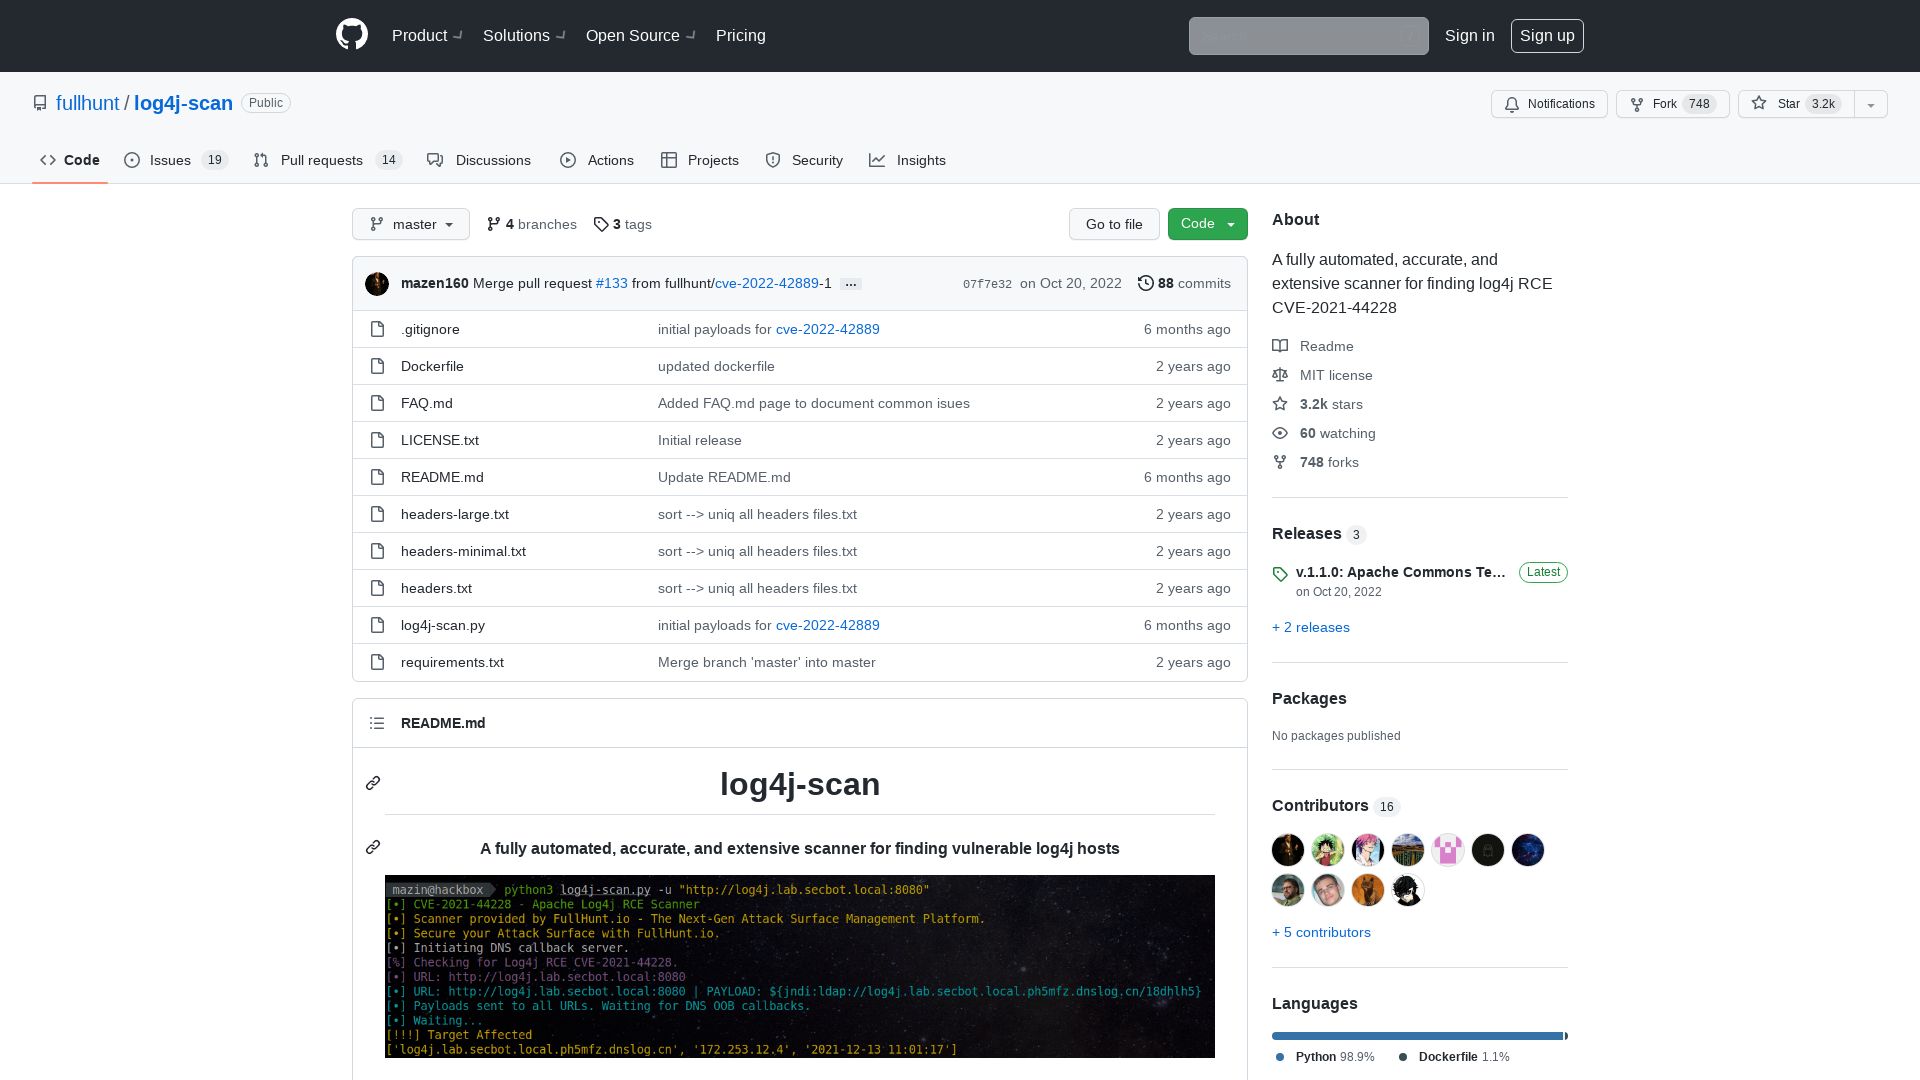Viewport: 1920px width, 1080px height.
Task: Expand the star lists dropdown arrow
Action: pyautogui.click(x=1871, y=104)
